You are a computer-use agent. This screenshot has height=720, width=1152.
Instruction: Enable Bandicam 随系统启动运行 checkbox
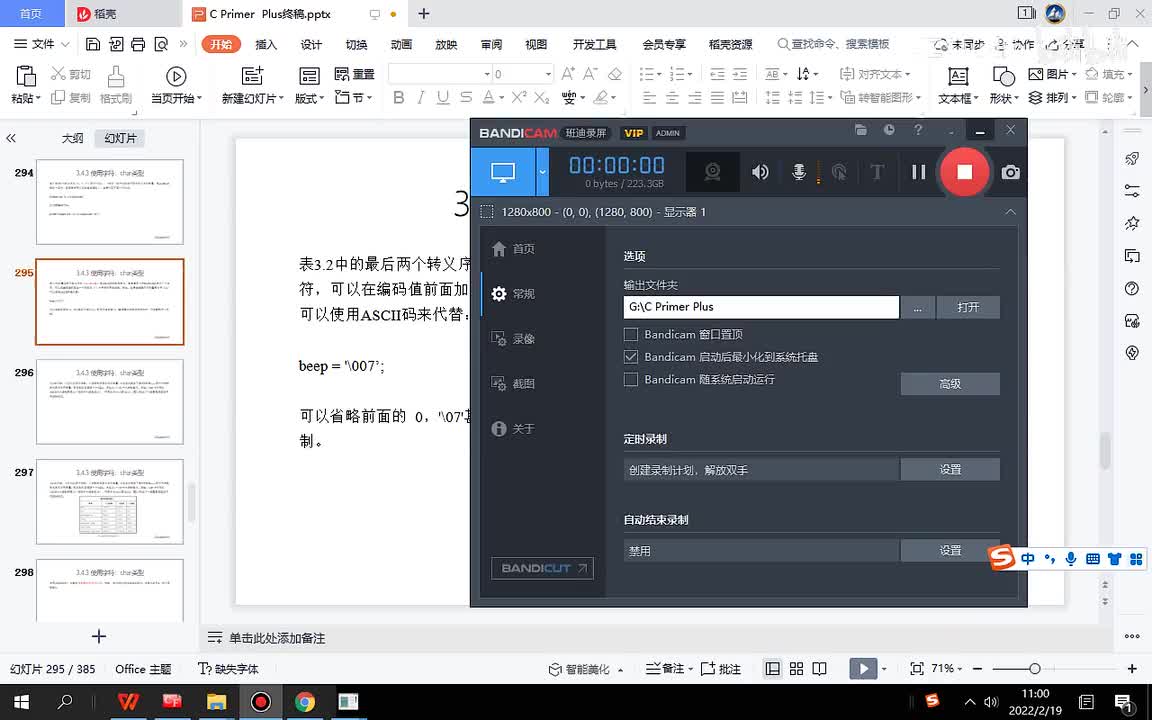(630, 380)
